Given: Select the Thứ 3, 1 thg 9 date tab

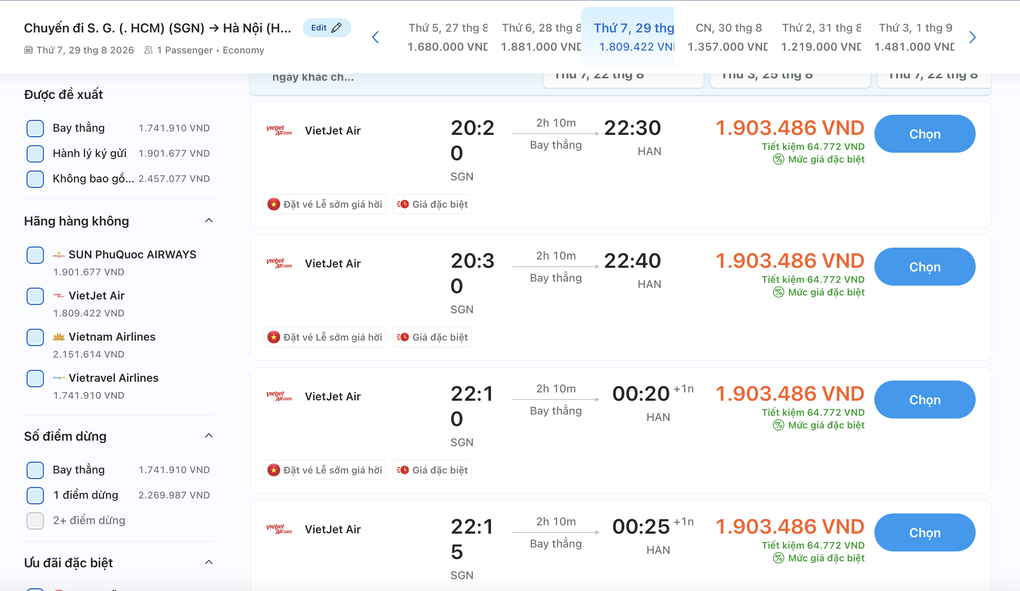Looking at the screenshot, I should pyautogui.click(x=915, y=37).
